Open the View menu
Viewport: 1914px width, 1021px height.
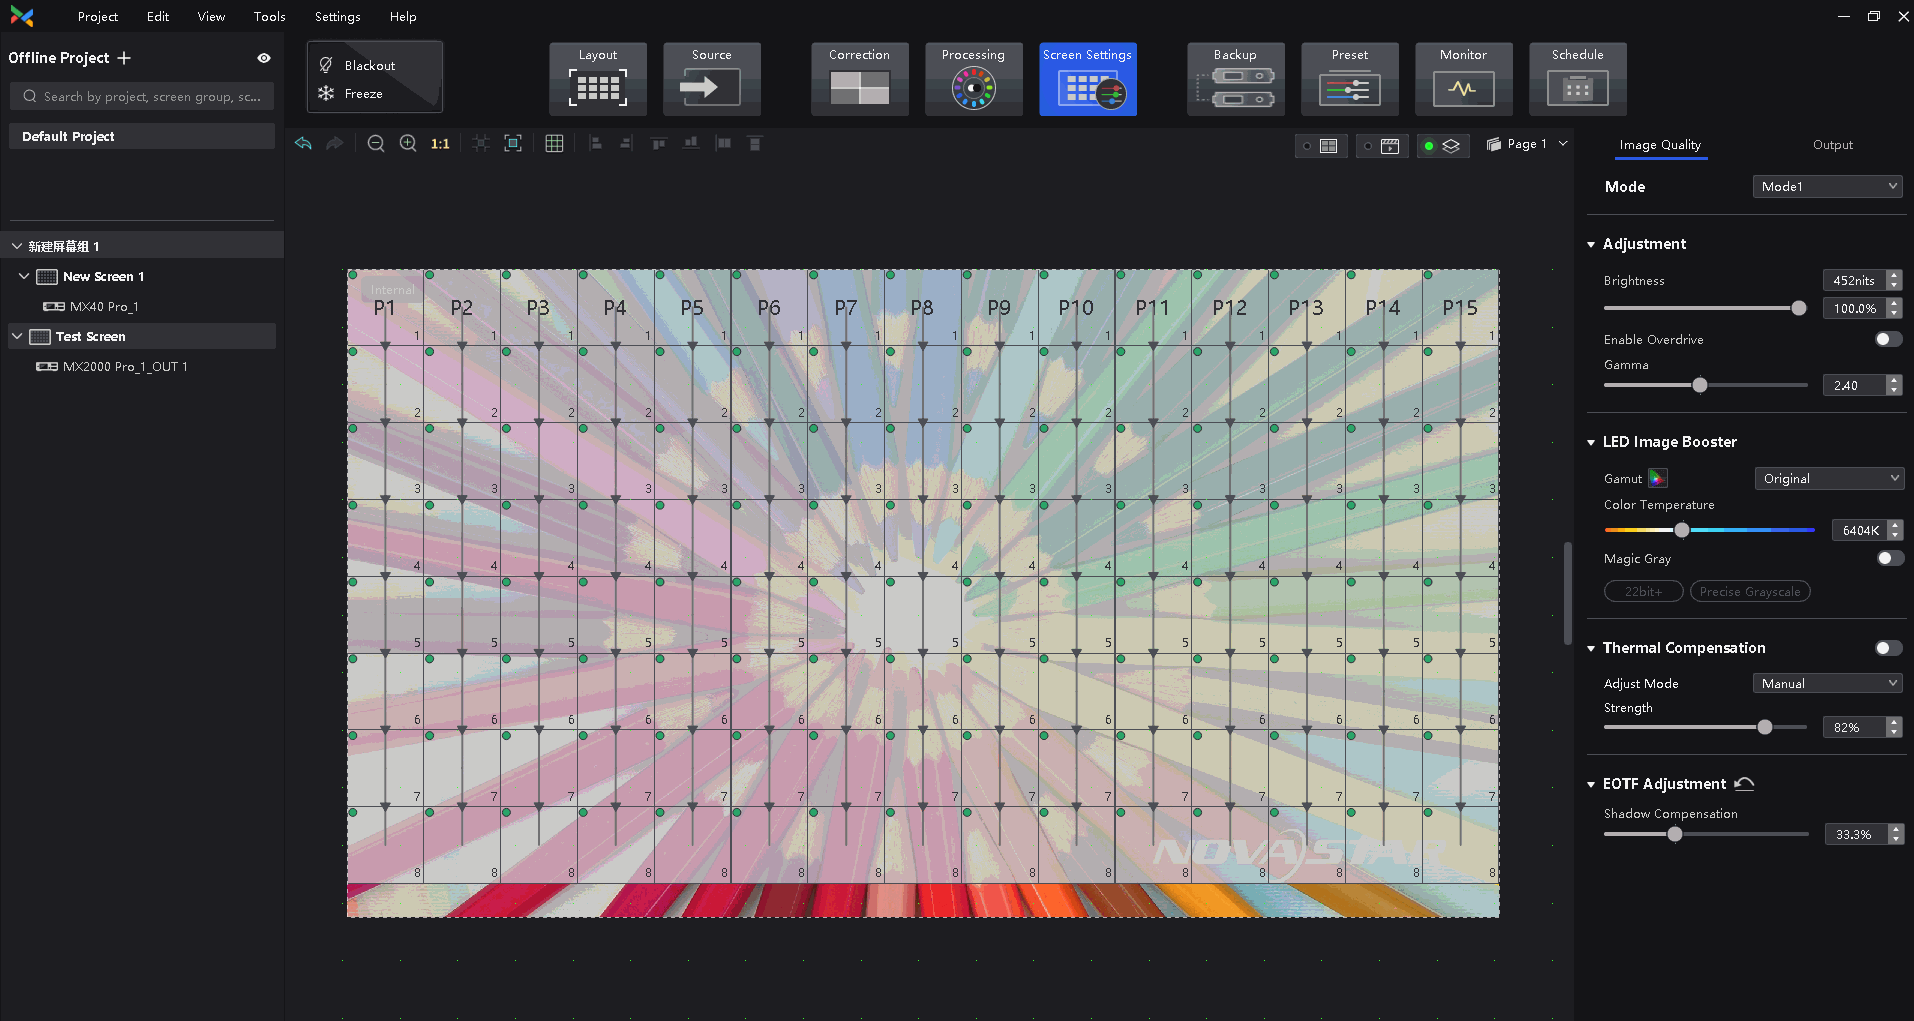coord(211,17)
